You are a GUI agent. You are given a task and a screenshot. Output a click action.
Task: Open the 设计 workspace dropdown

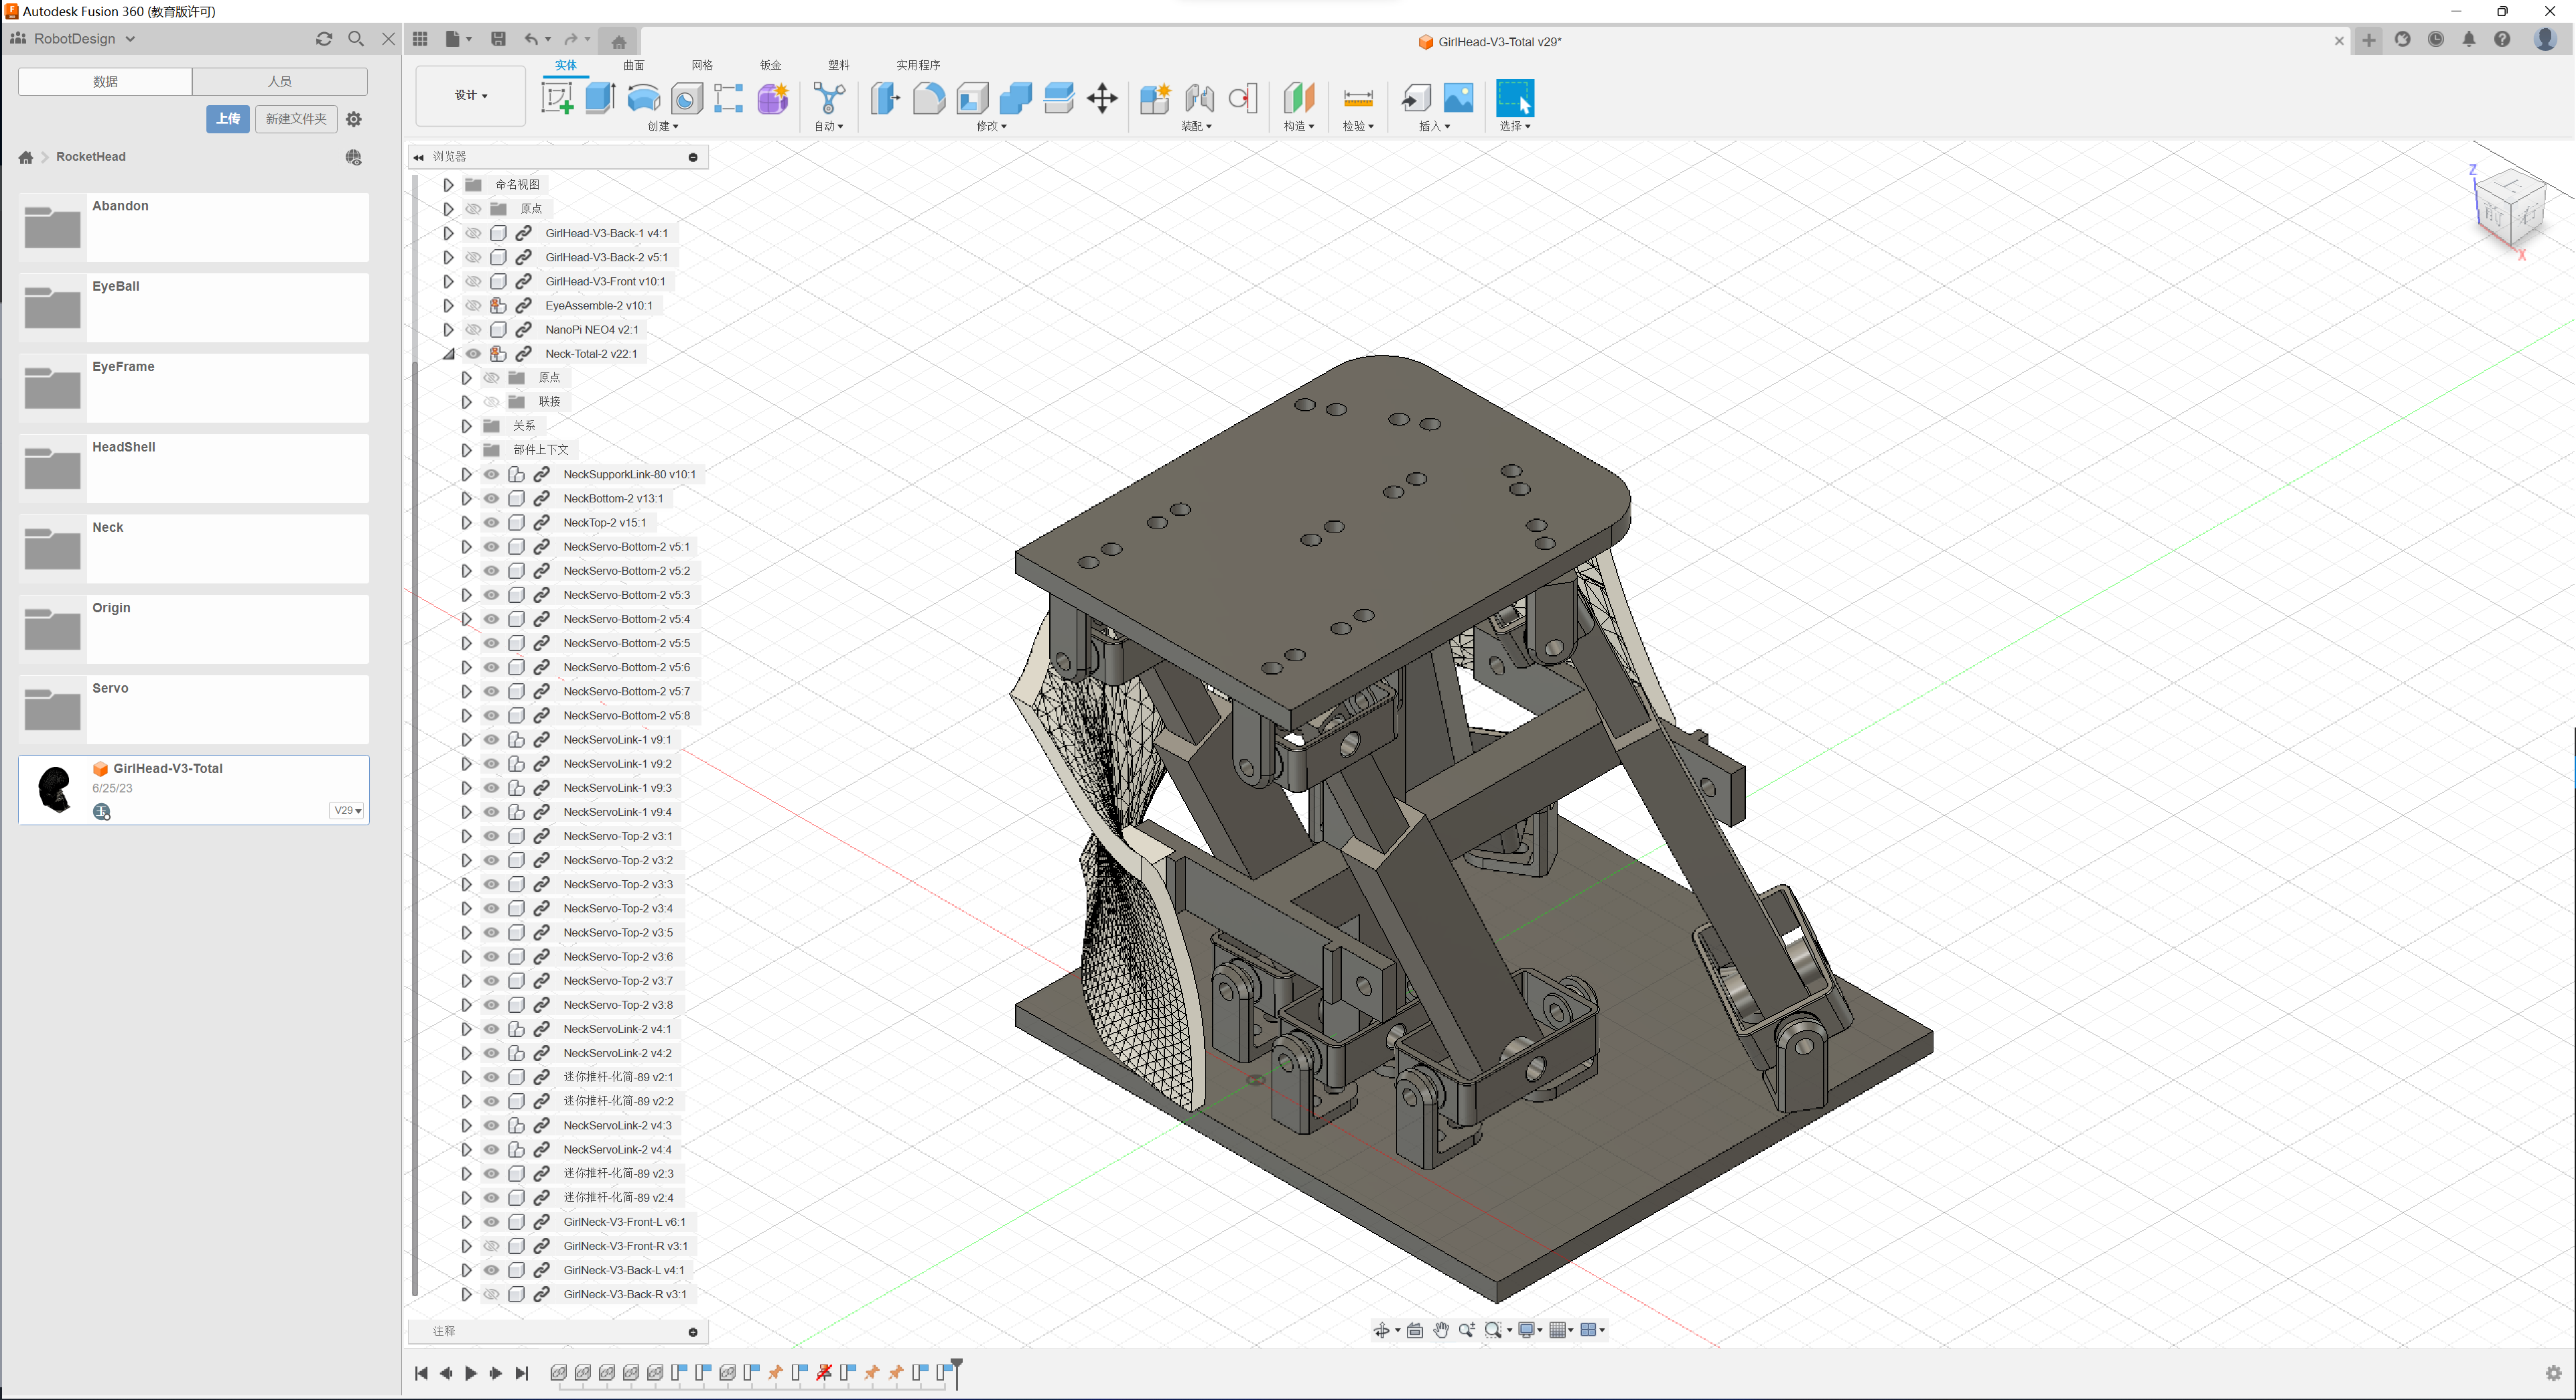(471, 95)
